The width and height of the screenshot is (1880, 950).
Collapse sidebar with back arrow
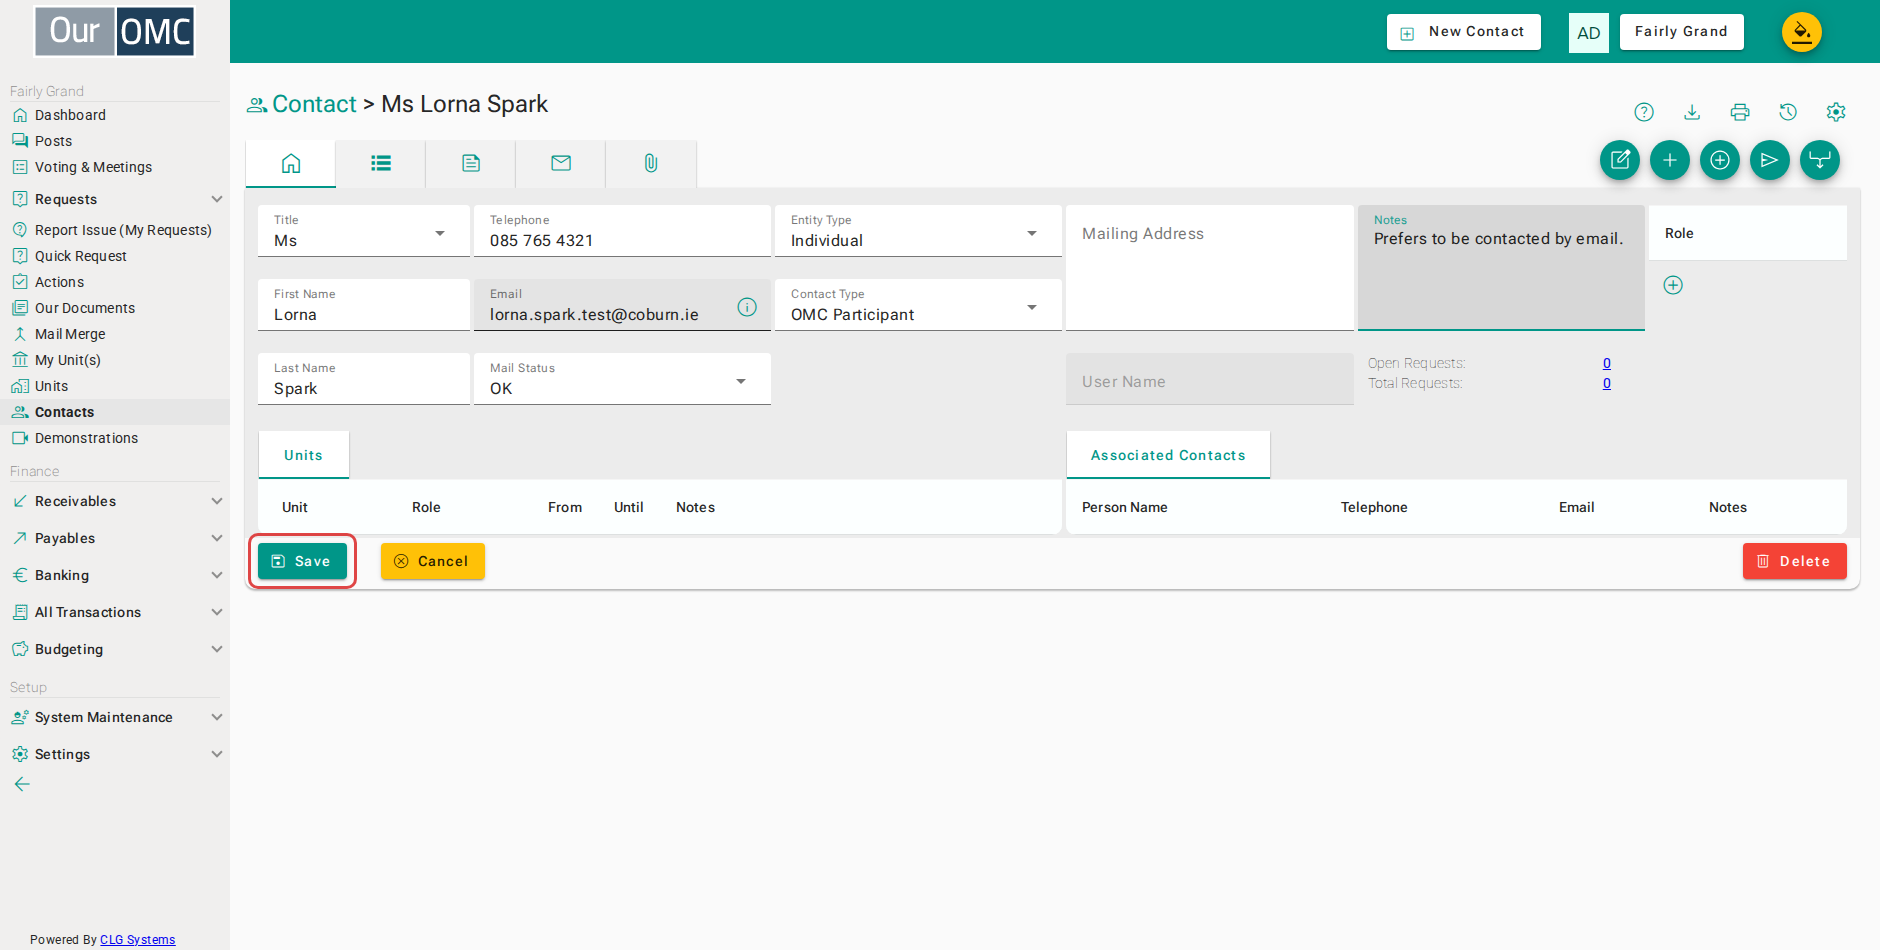pos(22,784)
